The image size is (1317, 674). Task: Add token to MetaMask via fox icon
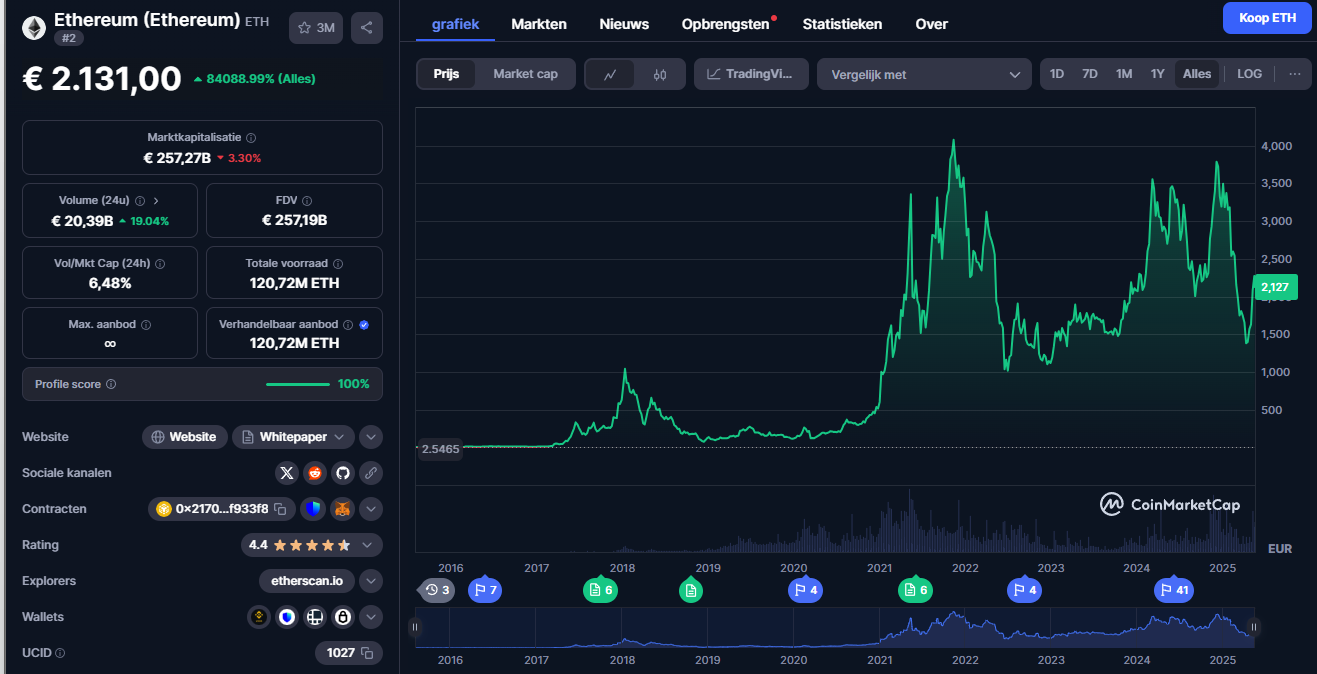coord(342,509)
